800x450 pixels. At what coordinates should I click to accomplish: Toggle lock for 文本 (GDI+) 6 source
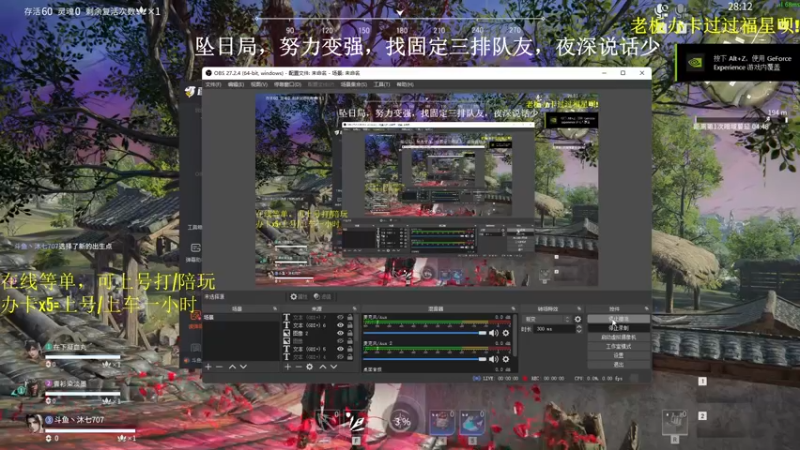350,325
